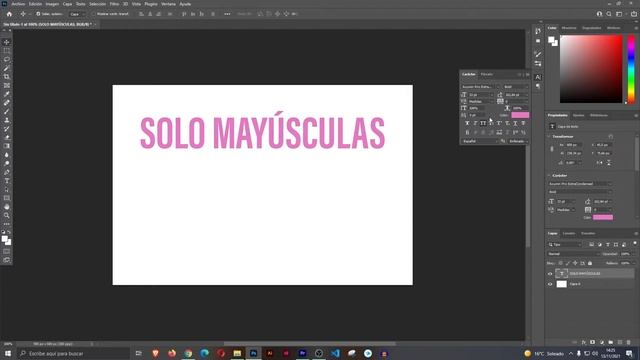The height and width of the screenshot is (360, 640).
Task: Select the Lasso tool
Action: [x=7, y=59]
